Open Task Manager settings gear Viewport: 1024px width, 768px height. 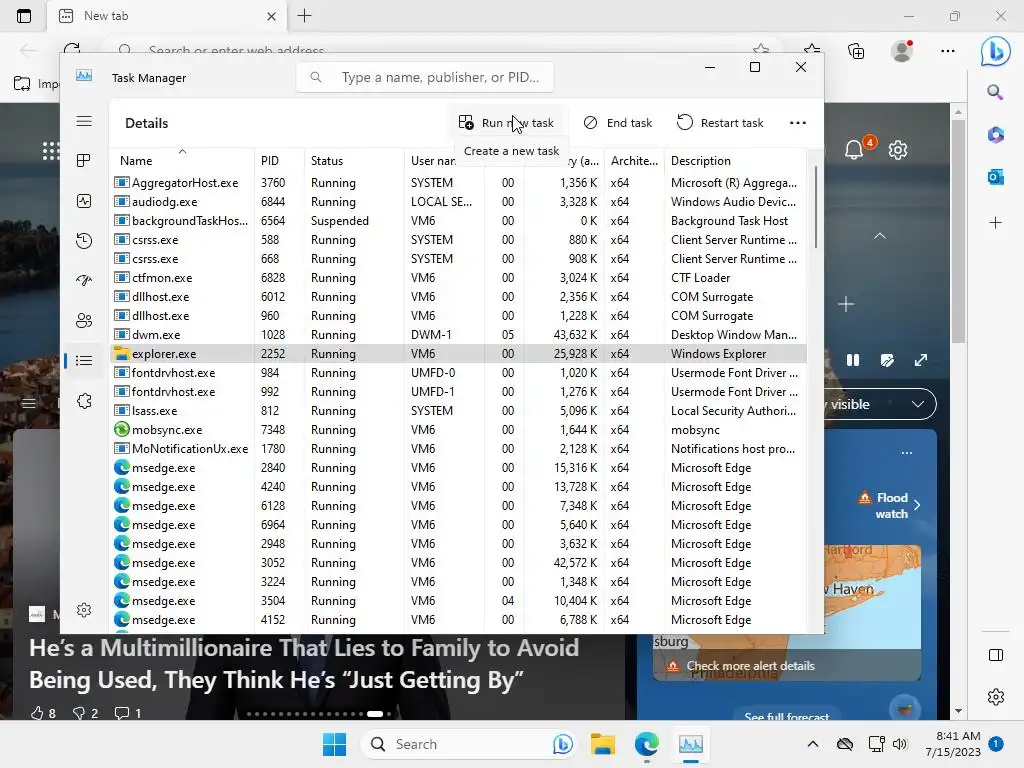tap(84, 610)
